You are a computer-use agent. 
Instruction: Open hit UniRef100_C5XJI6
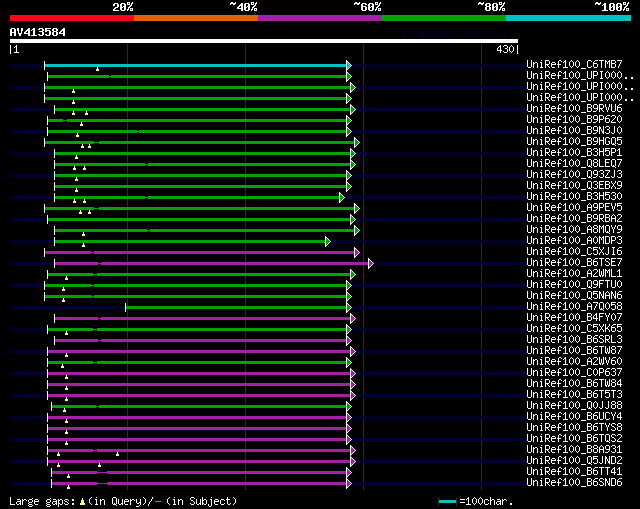pos(574,252)
